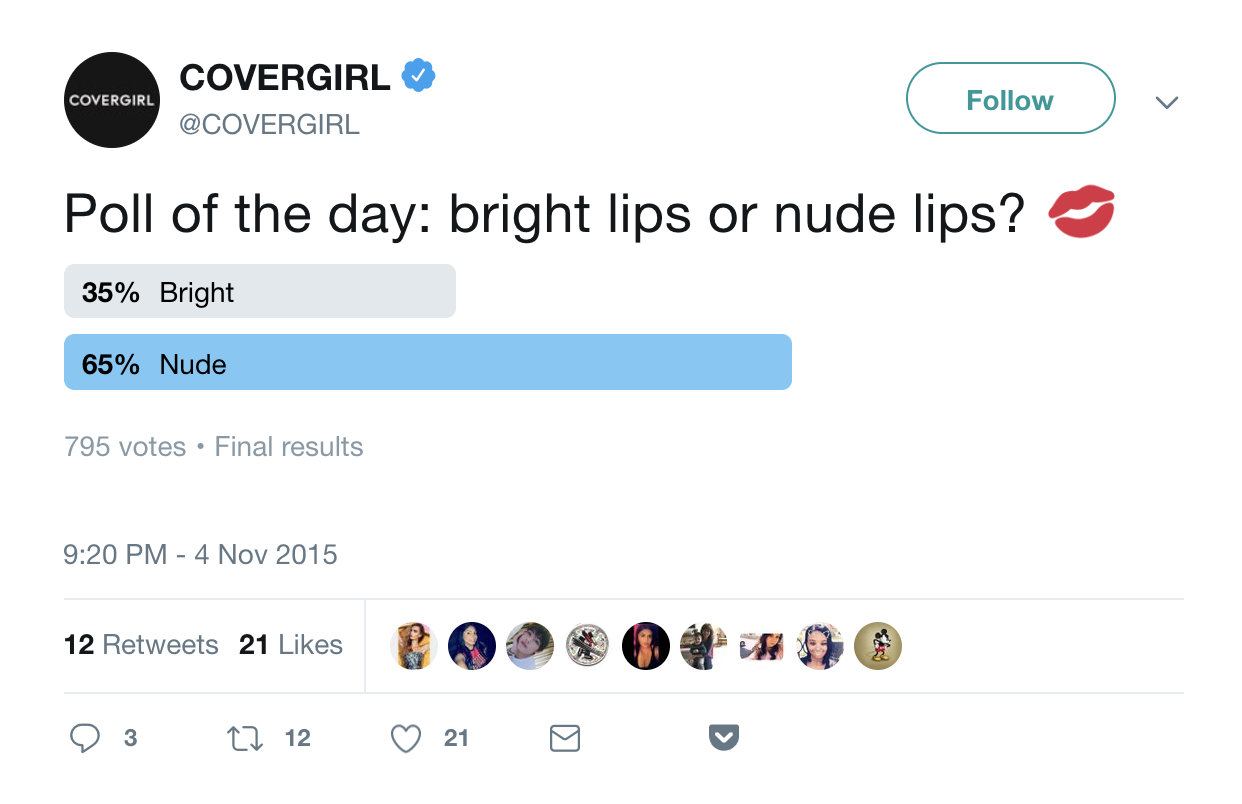Screen dimensions: 1242x804
Task: Click the reply speech bubble icon
Action: [x=86, y=739]
